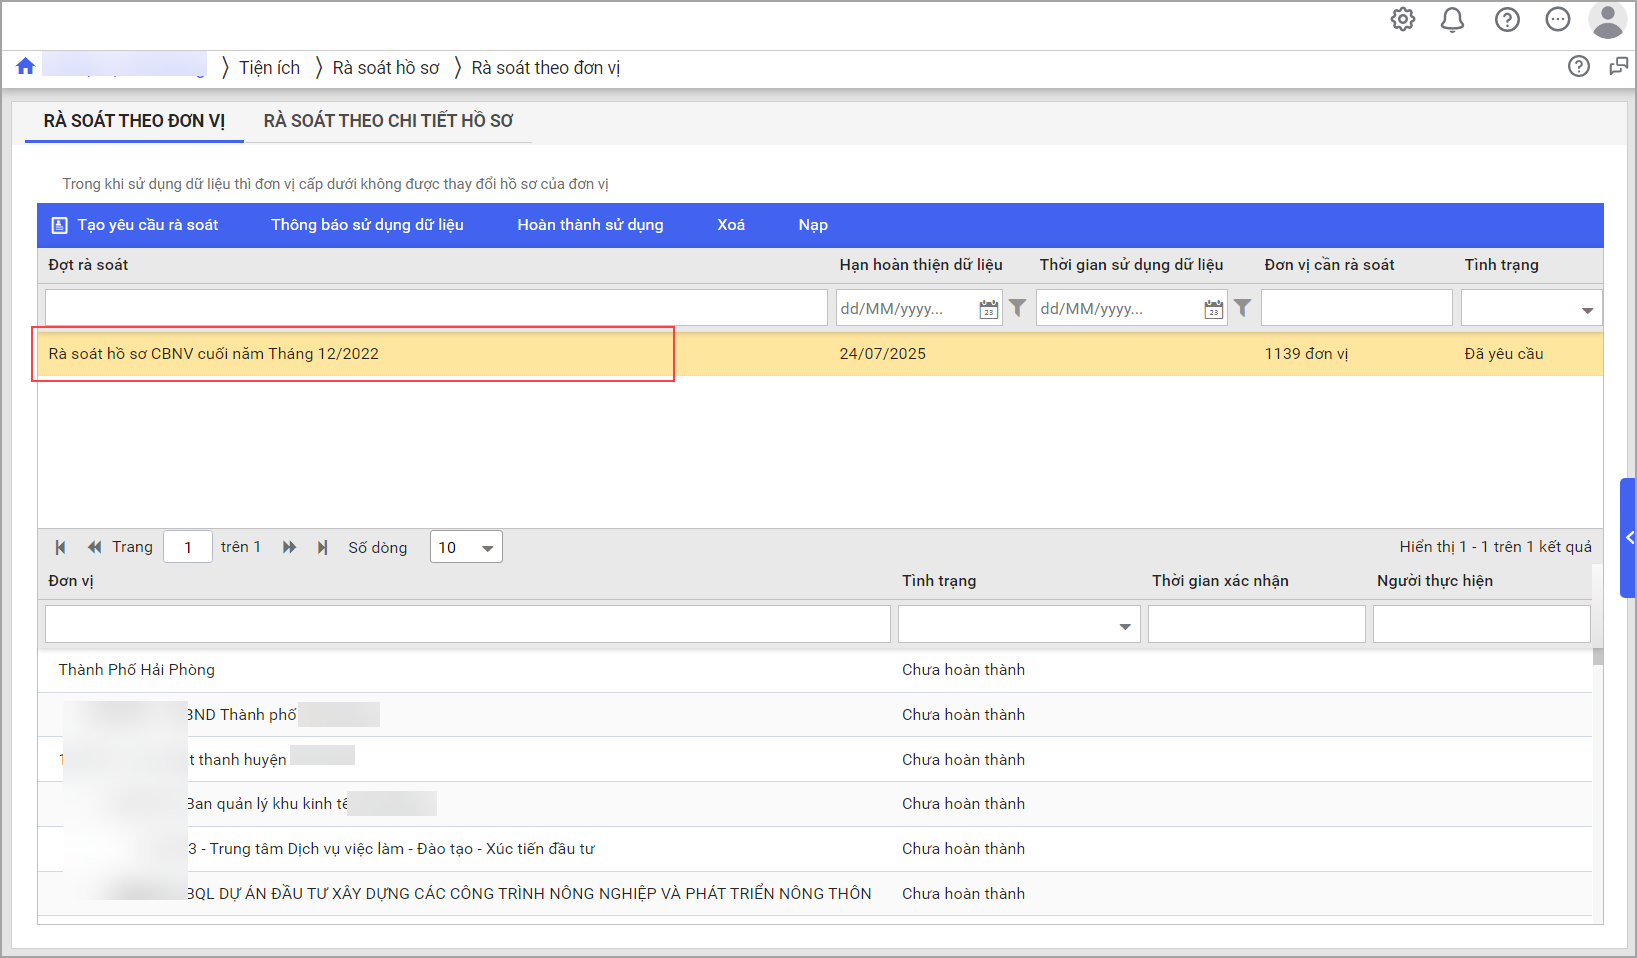Expand the Tình trạng filter dropdown in top grid
Image resolution: width=1637 pixels, height=958 pixels.
point(1586,310)
